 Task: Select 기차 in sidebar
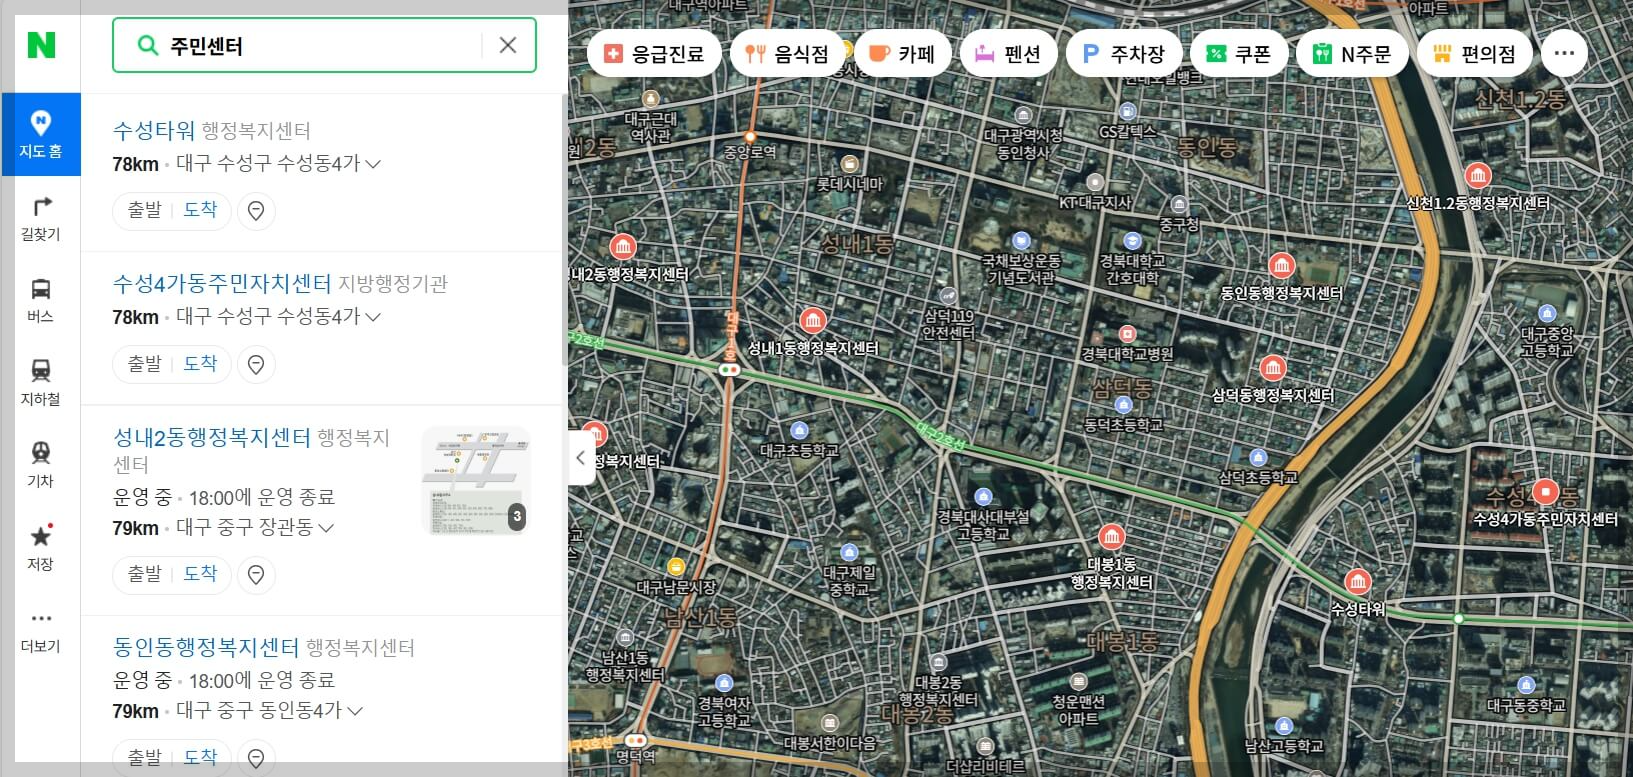[41, 465]
